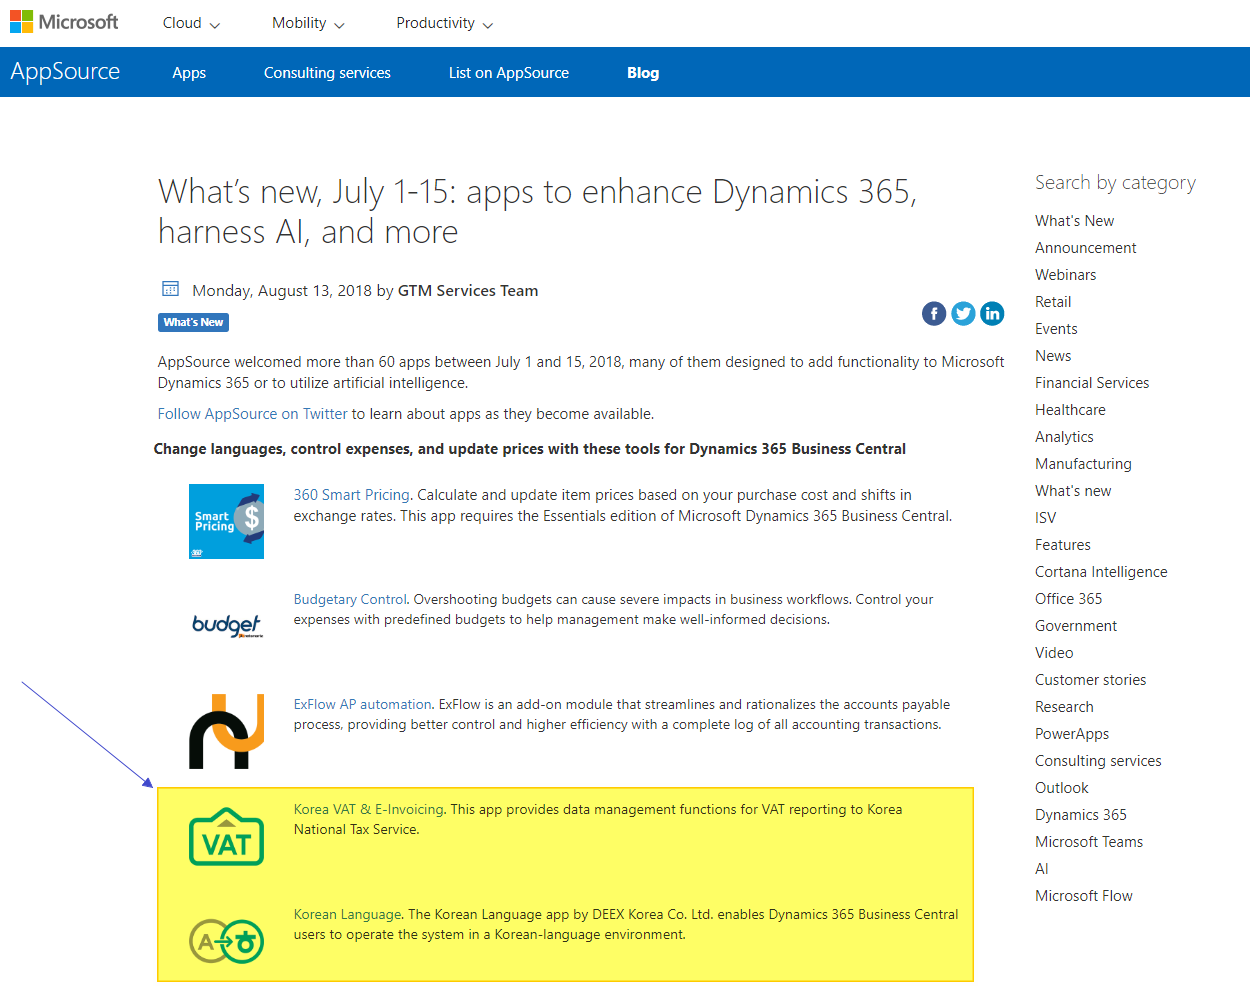Image resolution: width=1250 pixels, height=999 pixels.
Task: Select the Financial Services category
Action: pos(1092,383)
